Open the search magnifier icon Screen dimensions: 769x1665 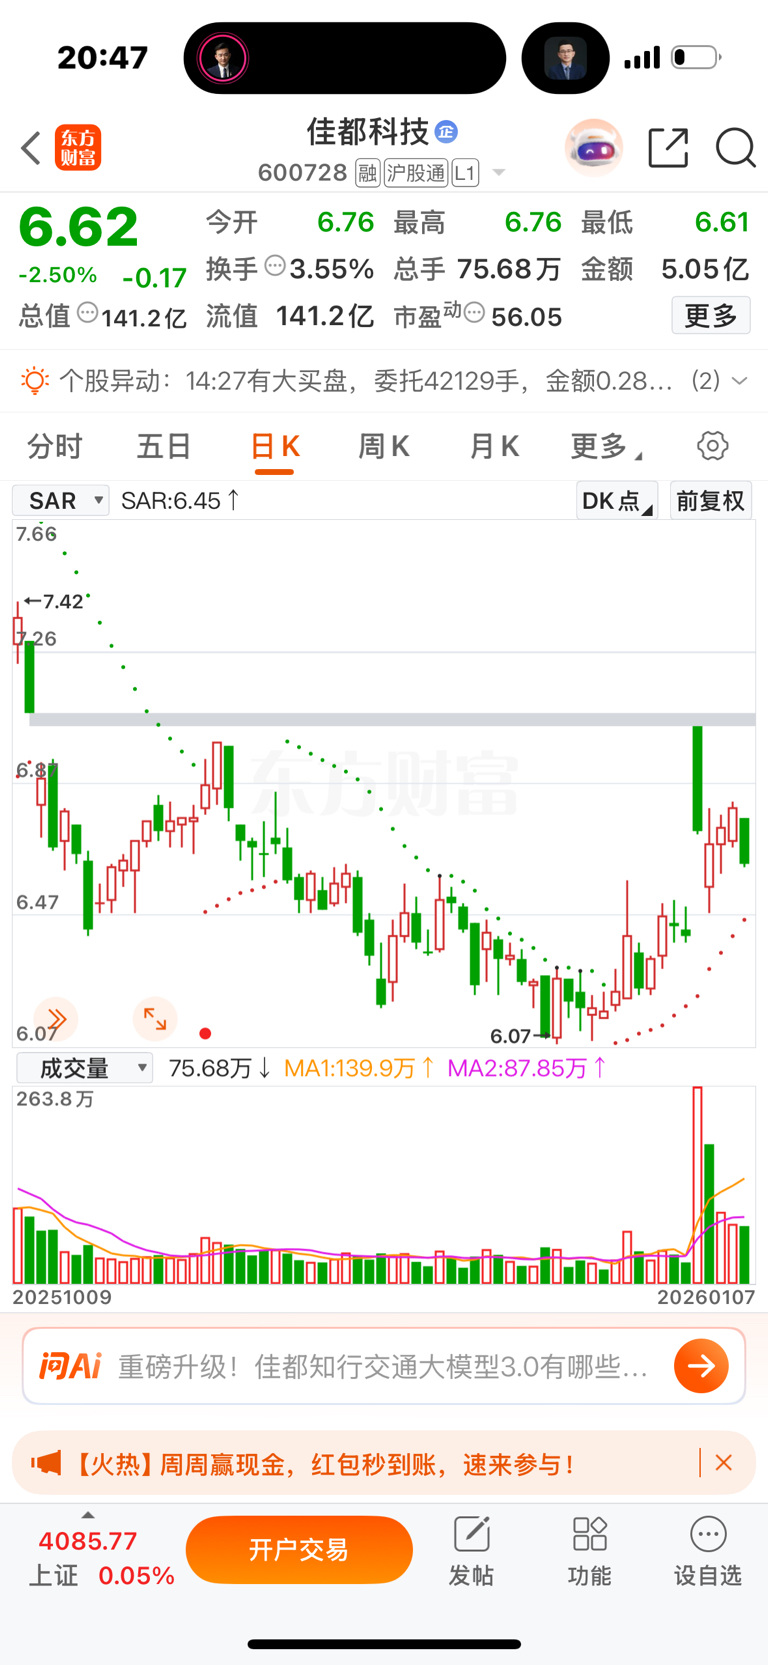click(735, 148)
